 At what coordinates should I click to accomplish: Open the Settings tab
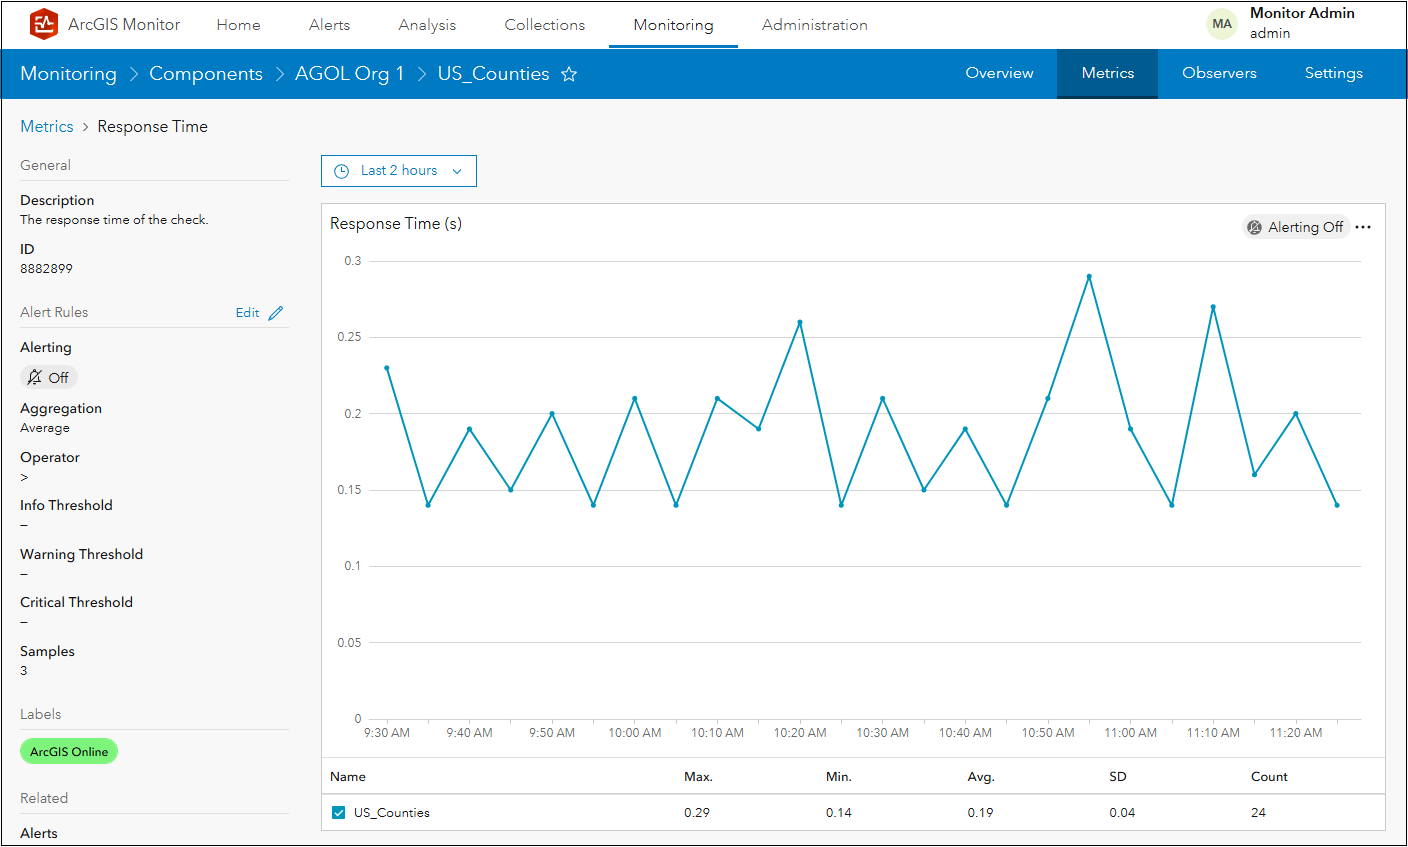click(1333, 73)
